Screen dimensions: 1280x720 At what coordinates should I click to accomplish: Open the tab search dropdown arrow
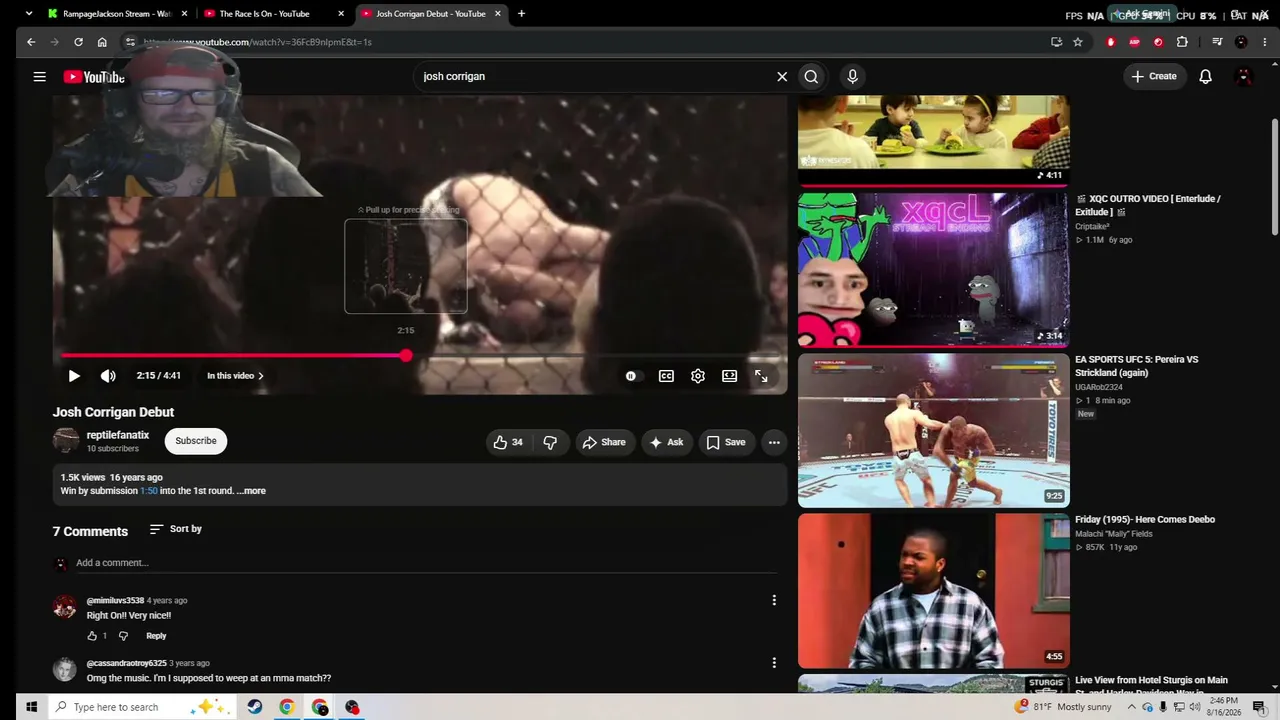coord(29,14)
